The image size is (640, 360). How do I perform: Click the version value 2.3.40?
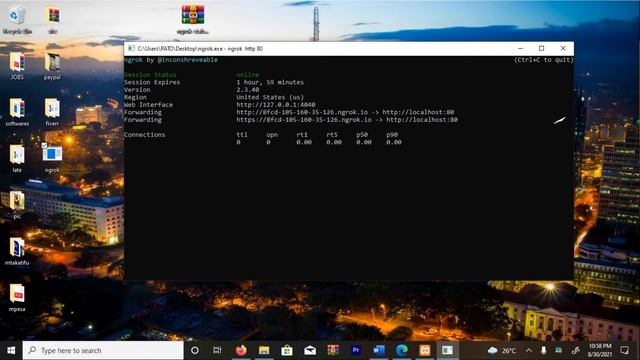click(x=248, y=90)
